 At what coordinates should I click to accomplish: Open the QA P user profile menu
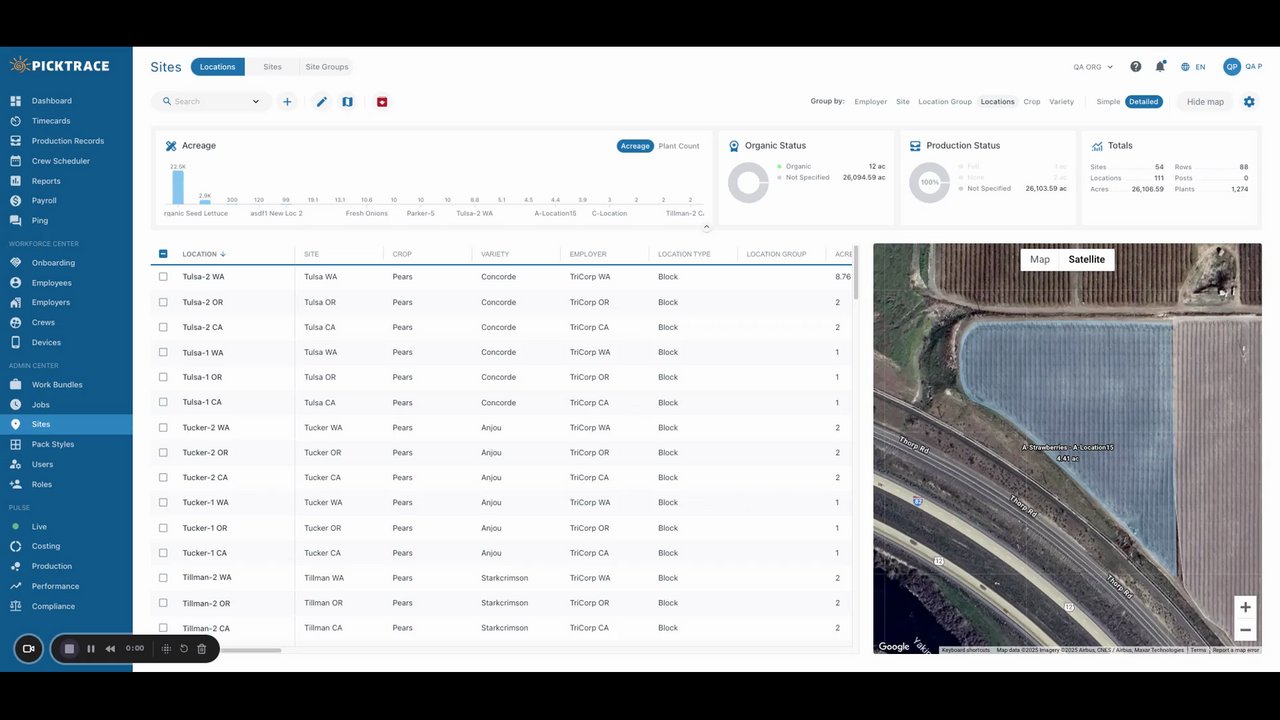(1243, 67)
